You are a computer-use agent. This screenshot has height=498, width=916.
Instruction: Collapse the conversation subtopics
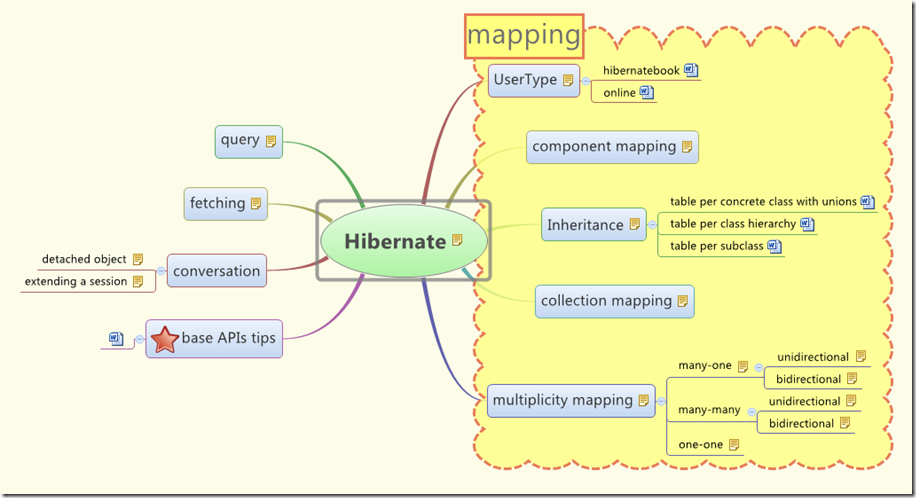[x=161, y=271]
